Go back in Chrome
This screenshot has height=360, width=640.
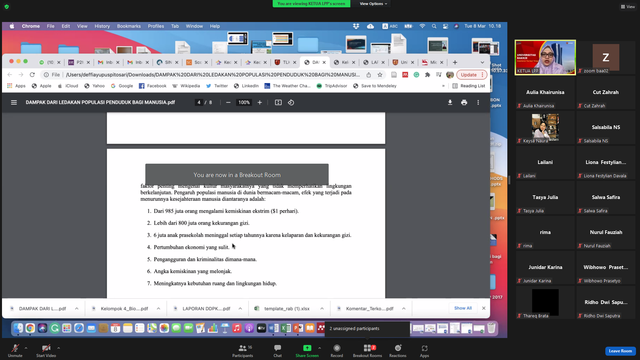10,75
